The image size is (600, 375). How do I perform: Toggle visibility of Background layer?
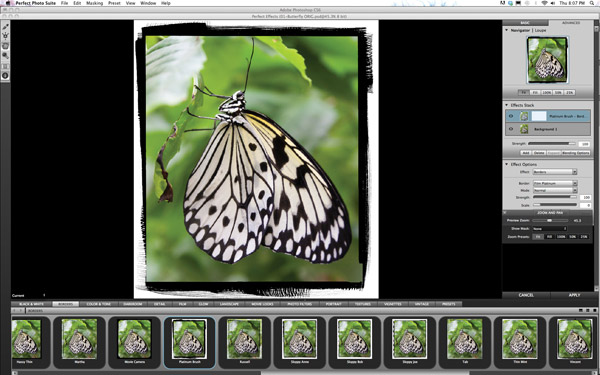point(511,129)
